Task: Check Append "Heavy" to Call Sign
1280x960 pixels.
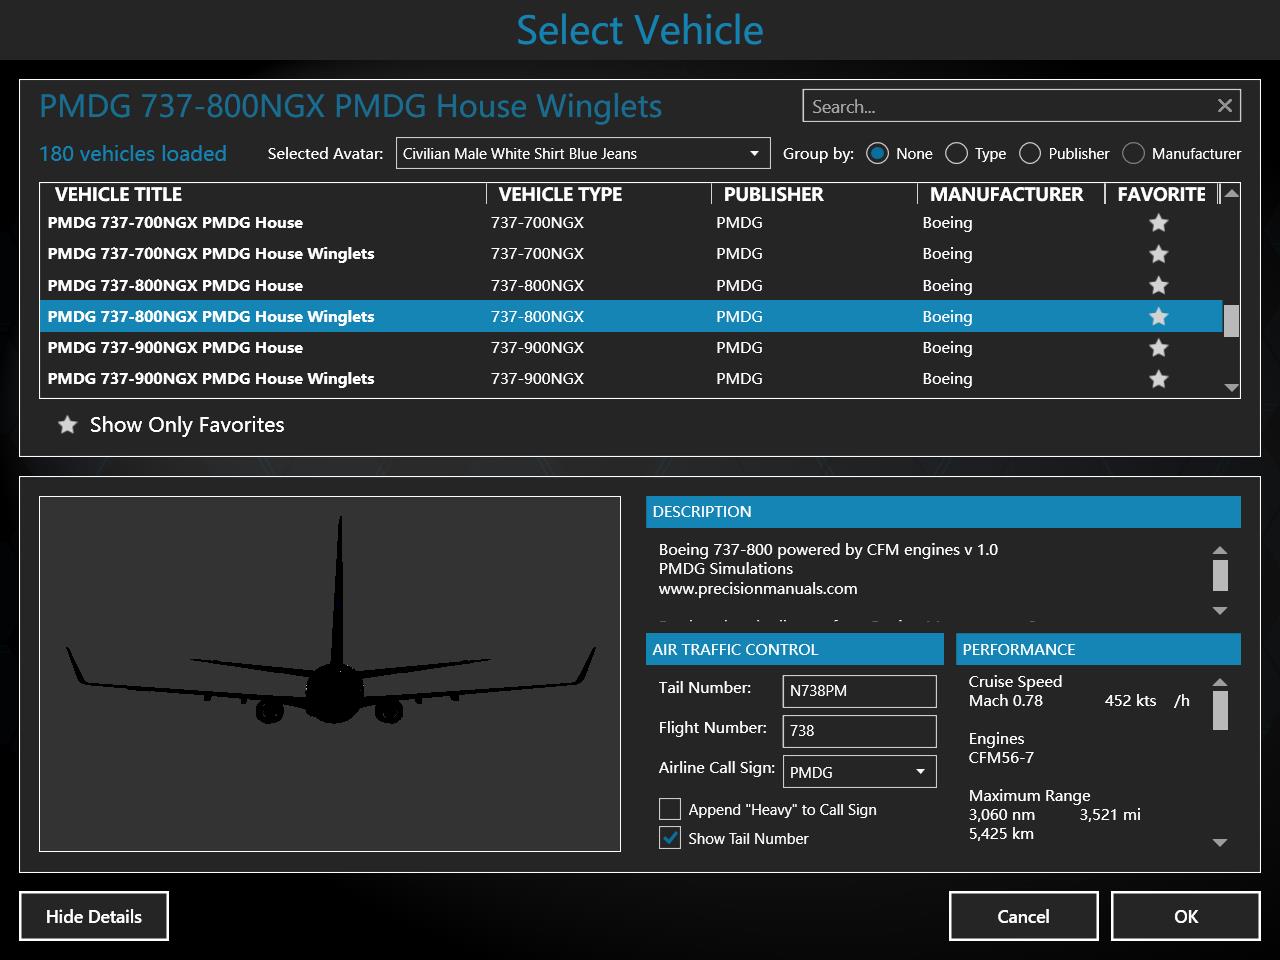Action: coord(670,809)
